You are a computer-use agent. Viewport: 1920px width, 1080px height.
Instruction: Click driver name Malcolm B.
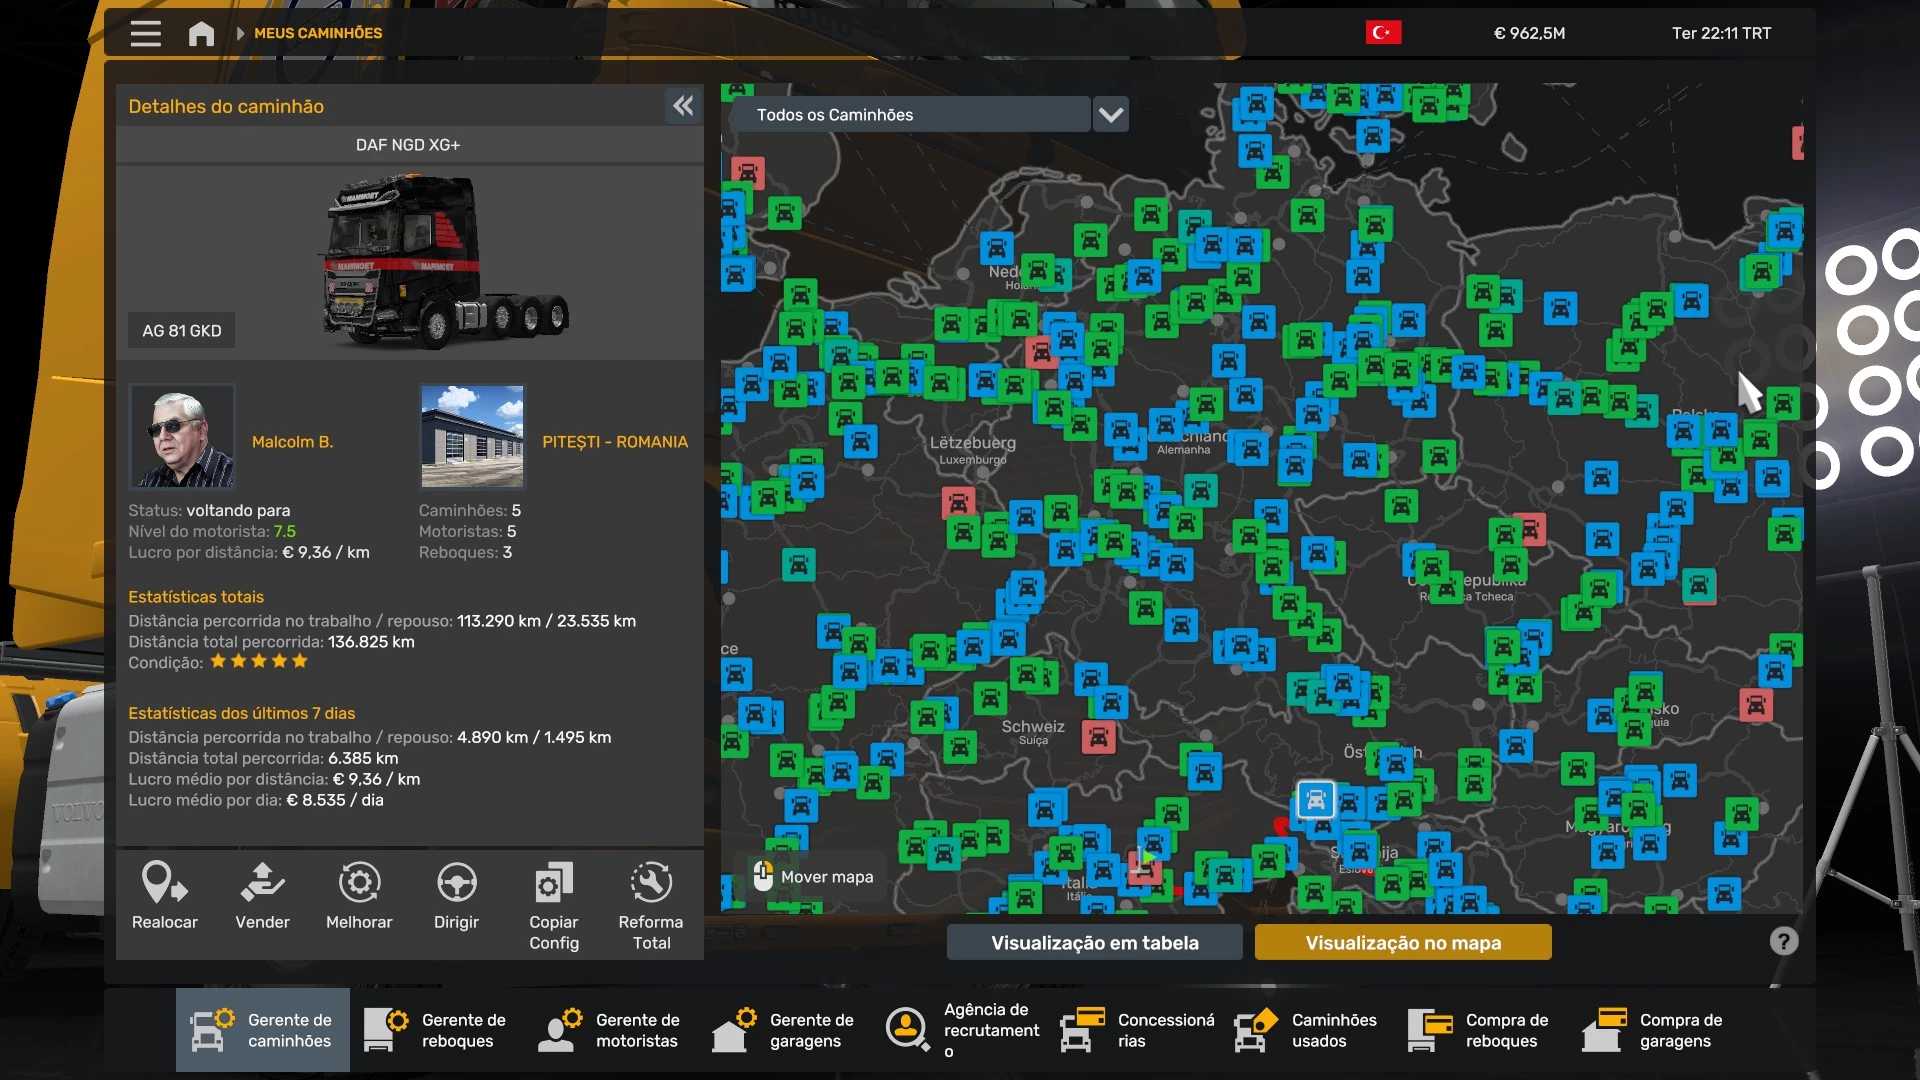(292, 441)
